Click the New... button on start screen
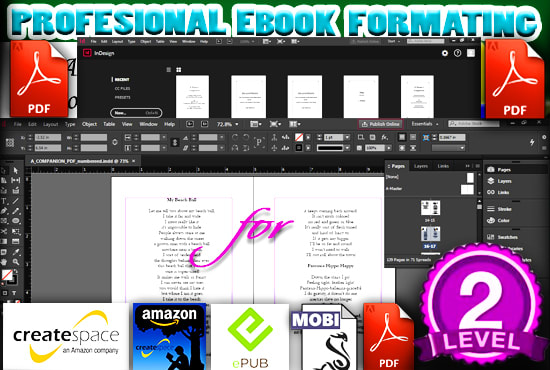550x370 pixels. [x=136, y=113]
